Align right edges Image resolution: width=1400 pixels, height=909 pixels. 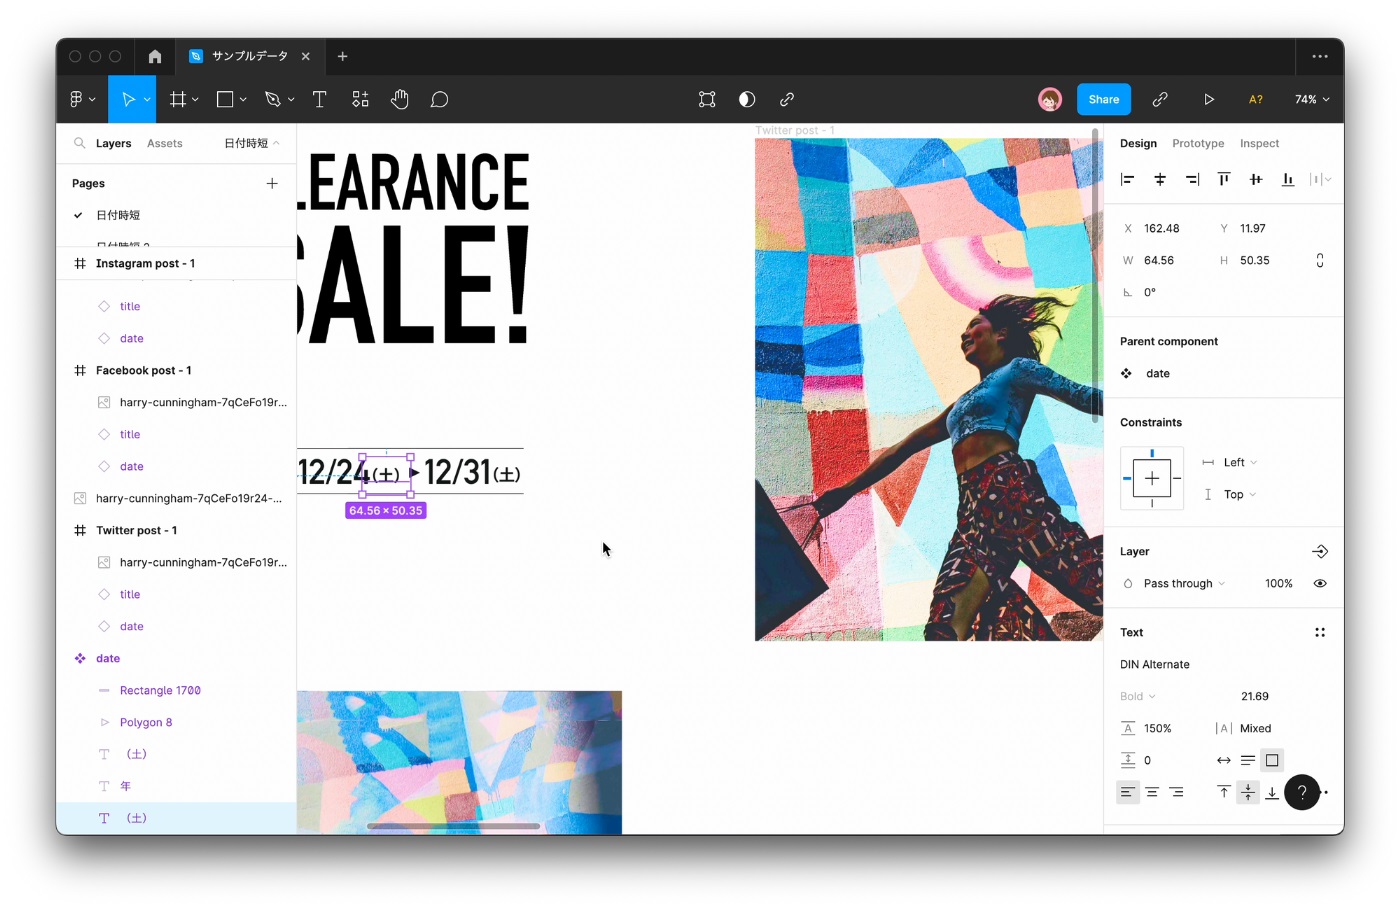pos(1192,179)
